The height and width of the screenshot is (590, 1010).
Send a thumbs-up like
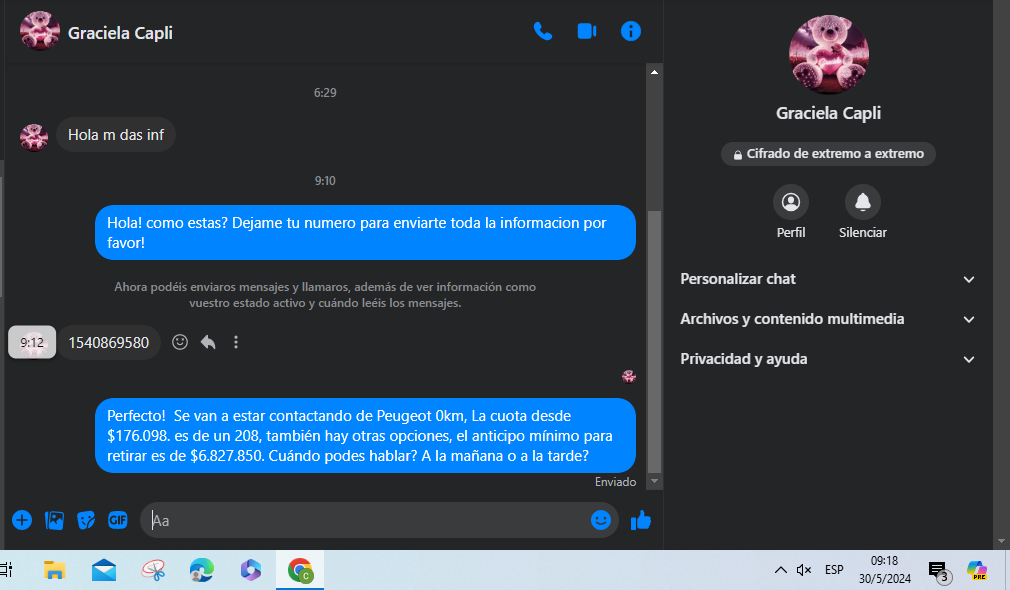click(x=641, y=520)
